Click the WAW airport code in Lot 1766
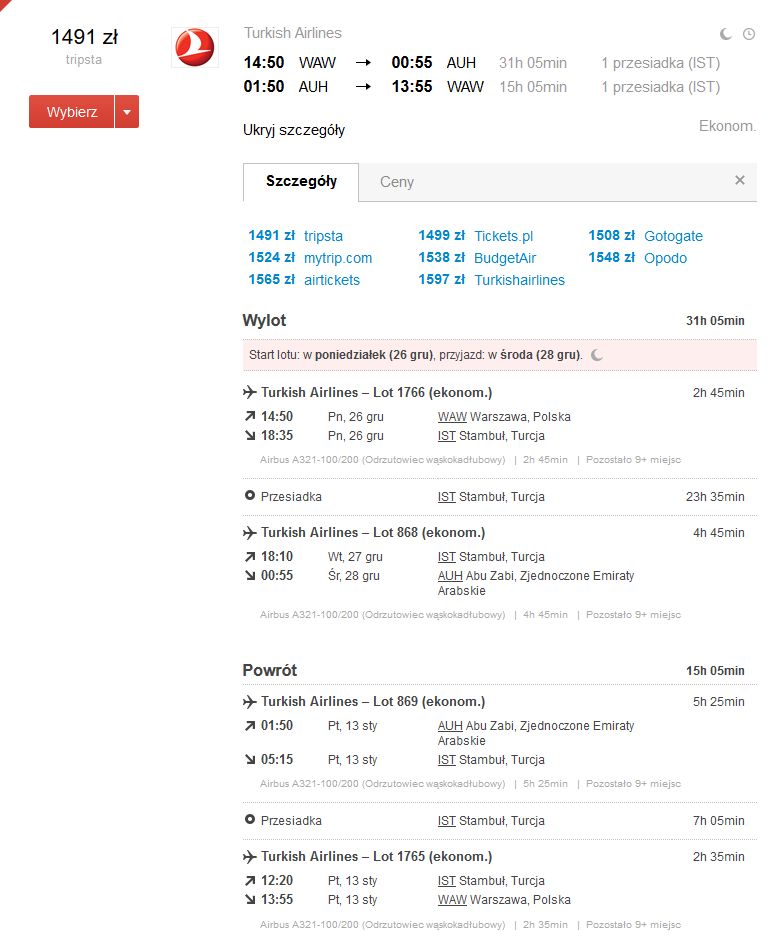The image size is (774, 947). point(452,417)
